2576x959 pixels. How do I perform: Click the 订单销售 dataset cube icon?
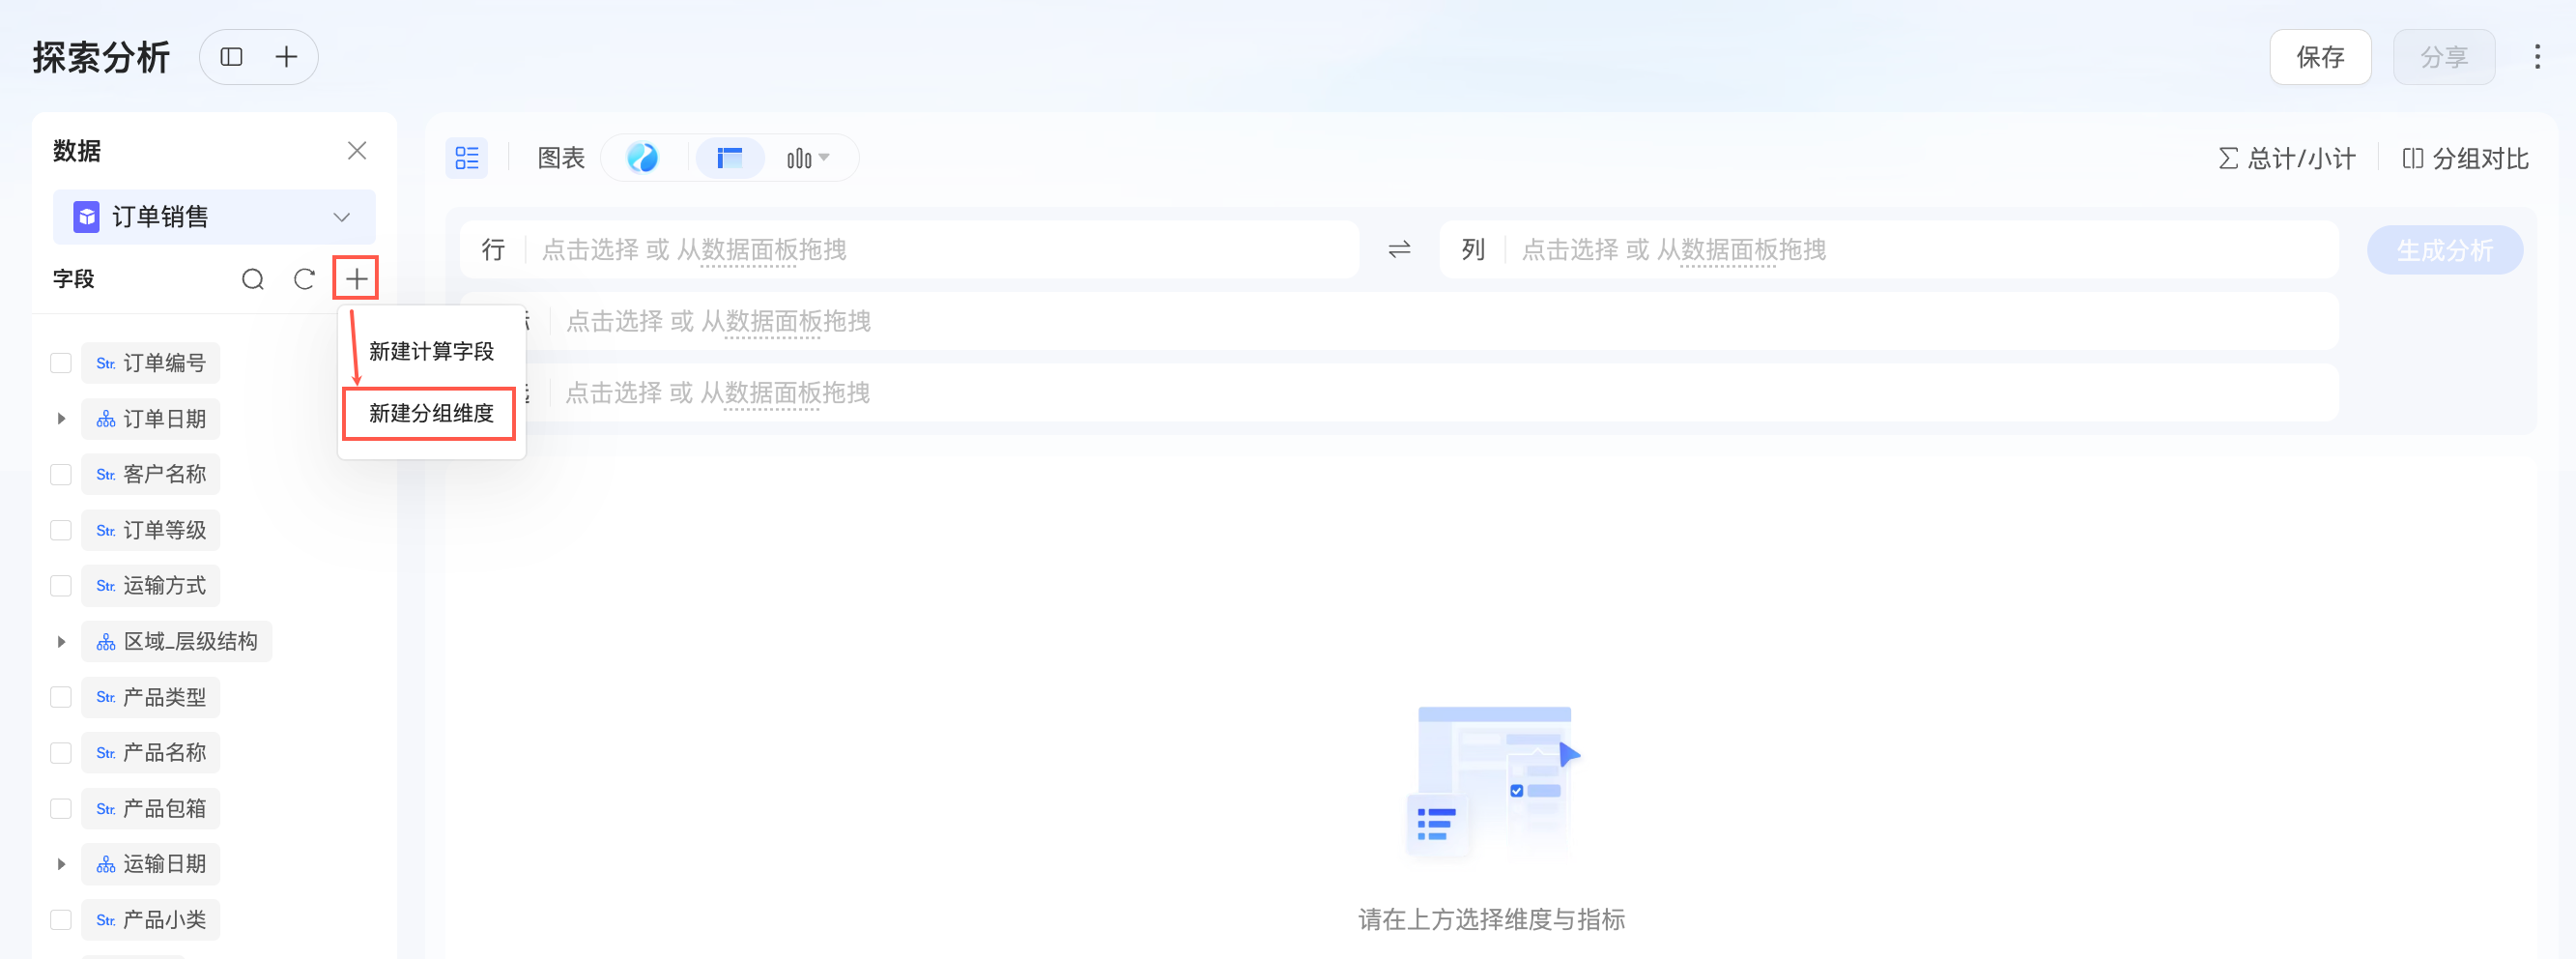87,217
